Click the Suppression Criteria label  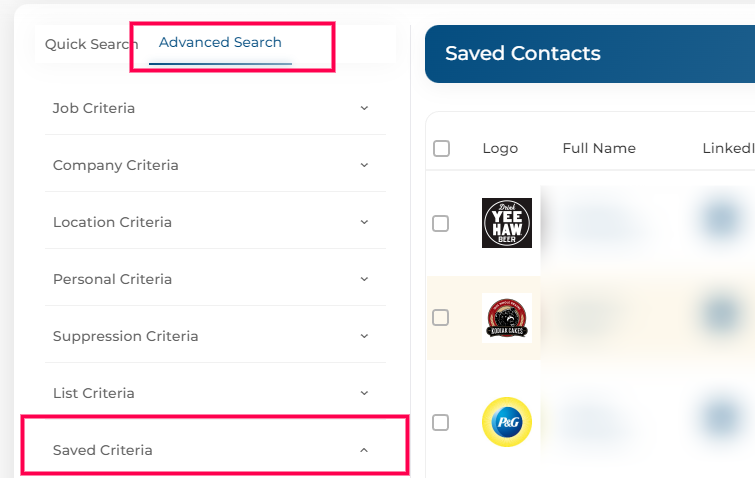coord(126,336)
